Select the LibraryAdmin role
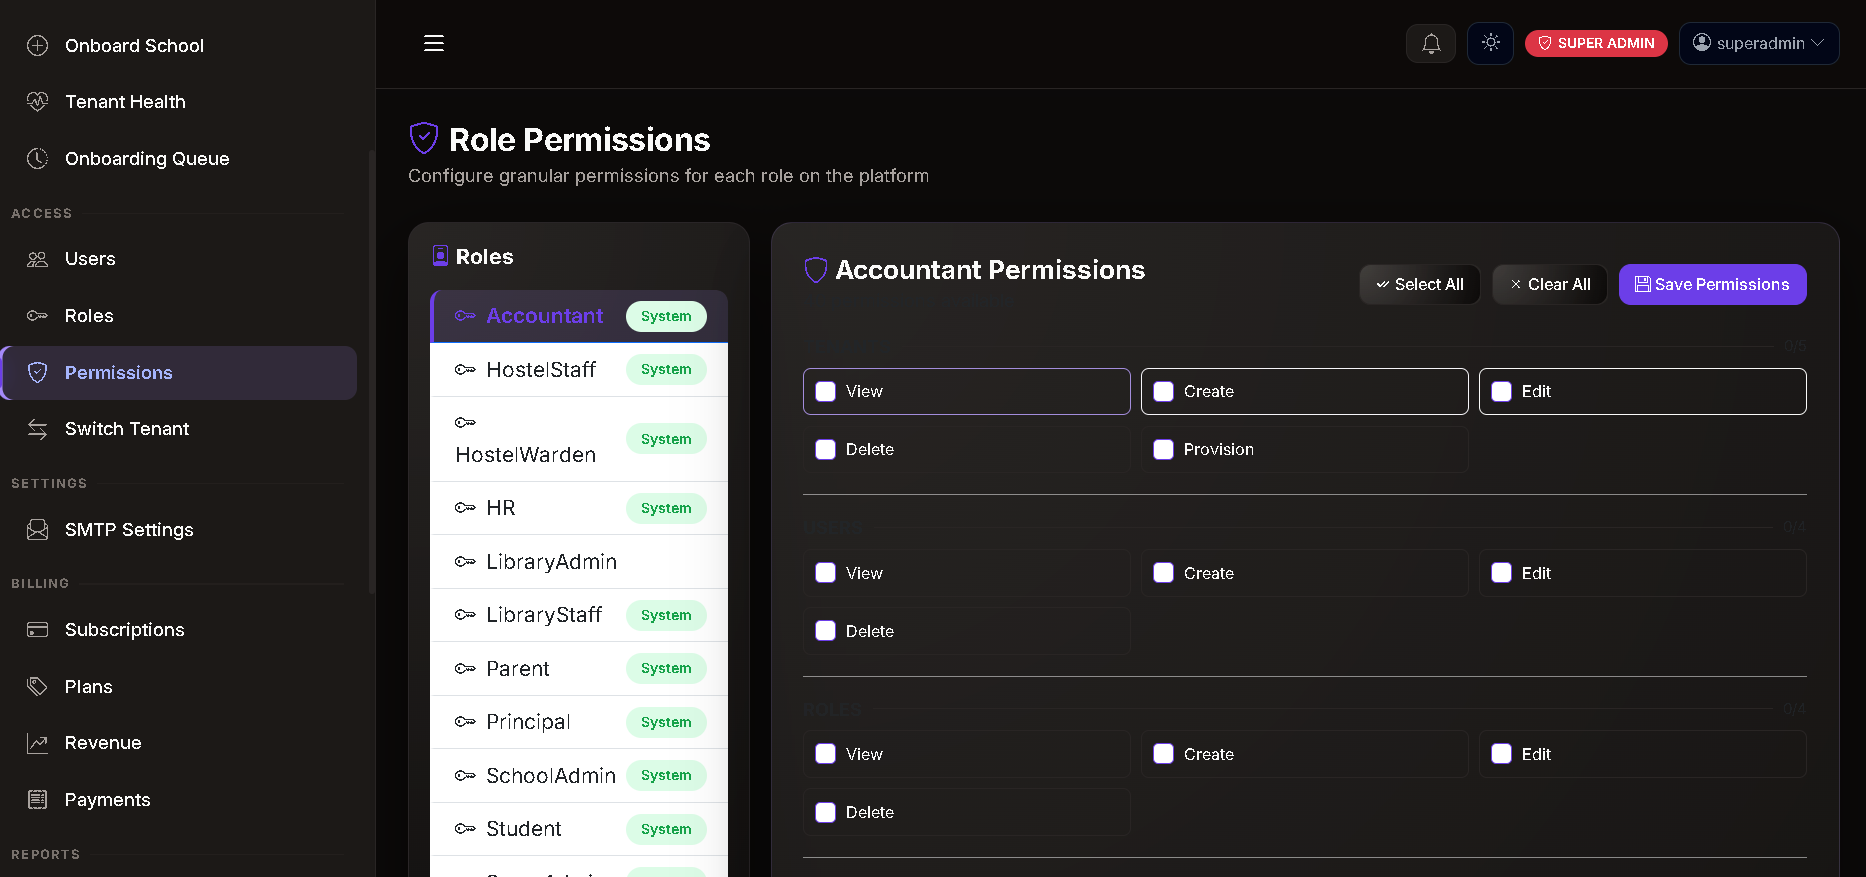Screen dimensions: 1866x877 click(579, 562)
